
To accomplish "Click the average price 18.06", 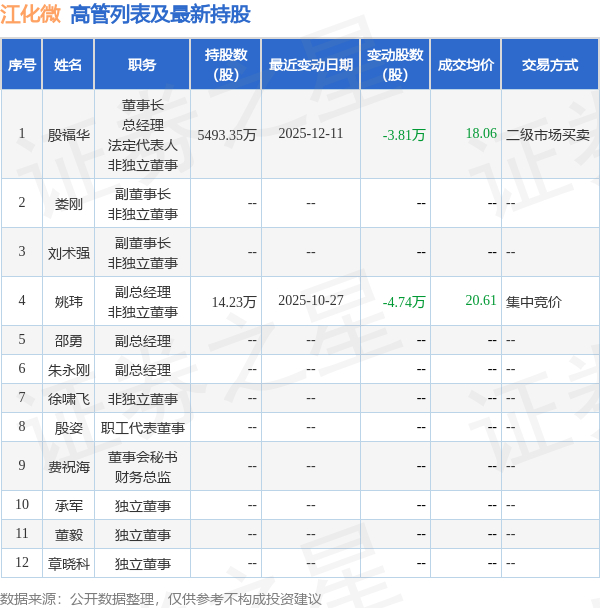I will (481, 133).
